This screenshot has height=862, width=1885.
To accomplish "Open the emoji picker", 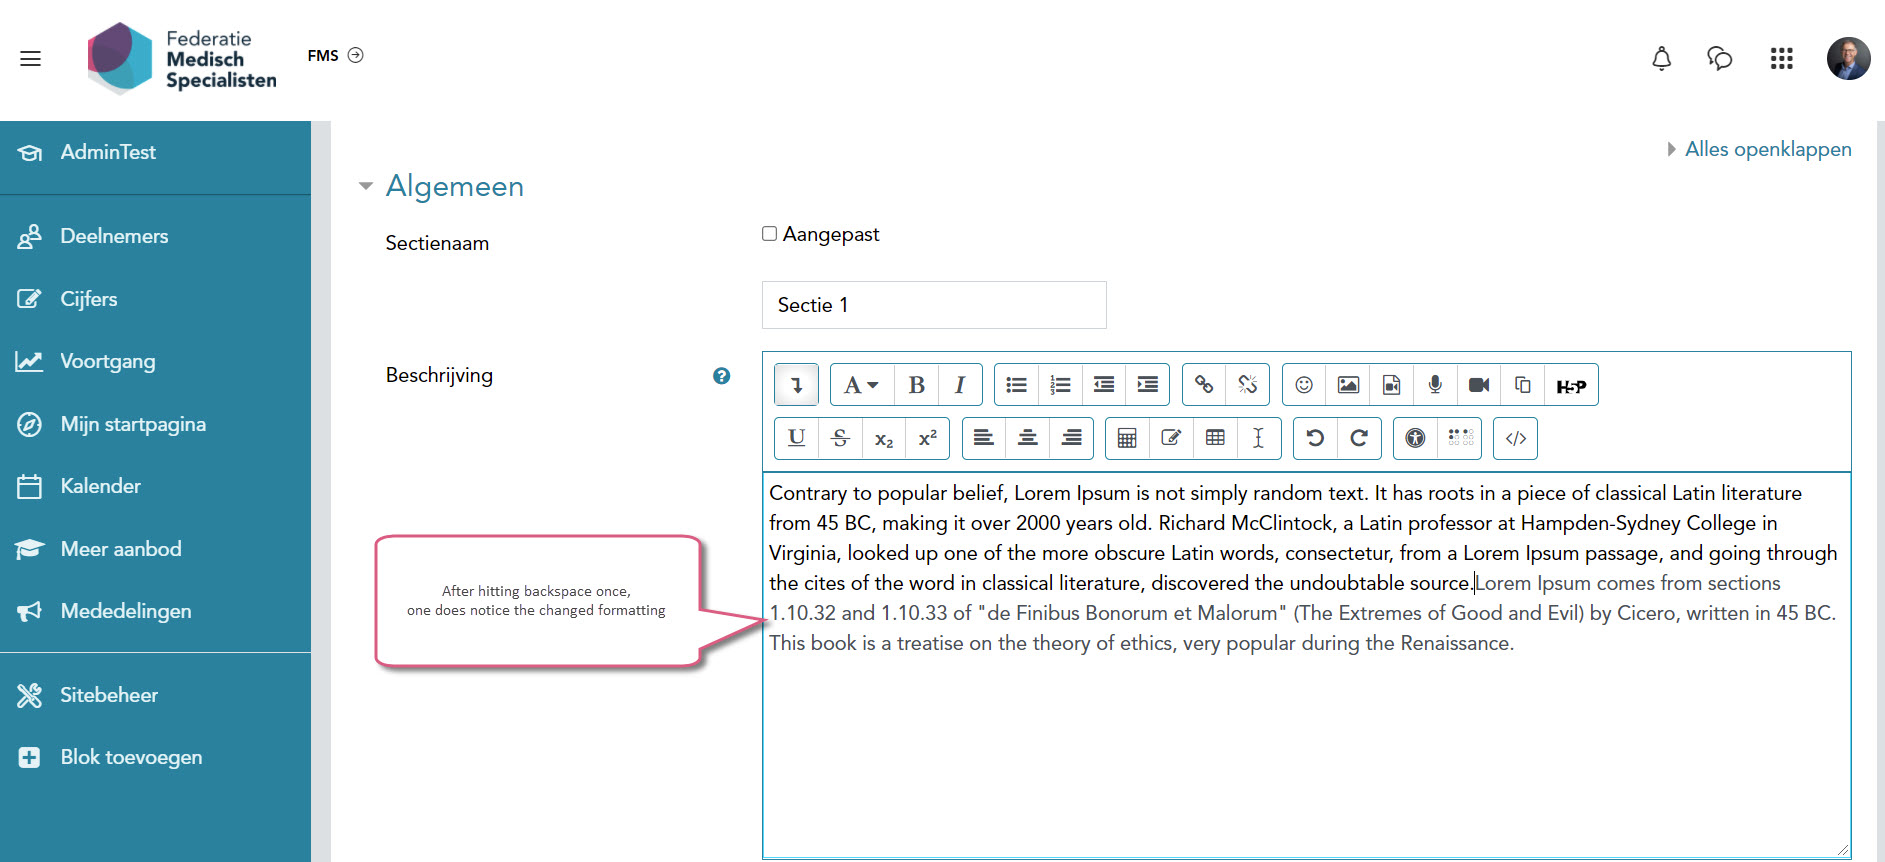I will click(x=1304, y=385).
